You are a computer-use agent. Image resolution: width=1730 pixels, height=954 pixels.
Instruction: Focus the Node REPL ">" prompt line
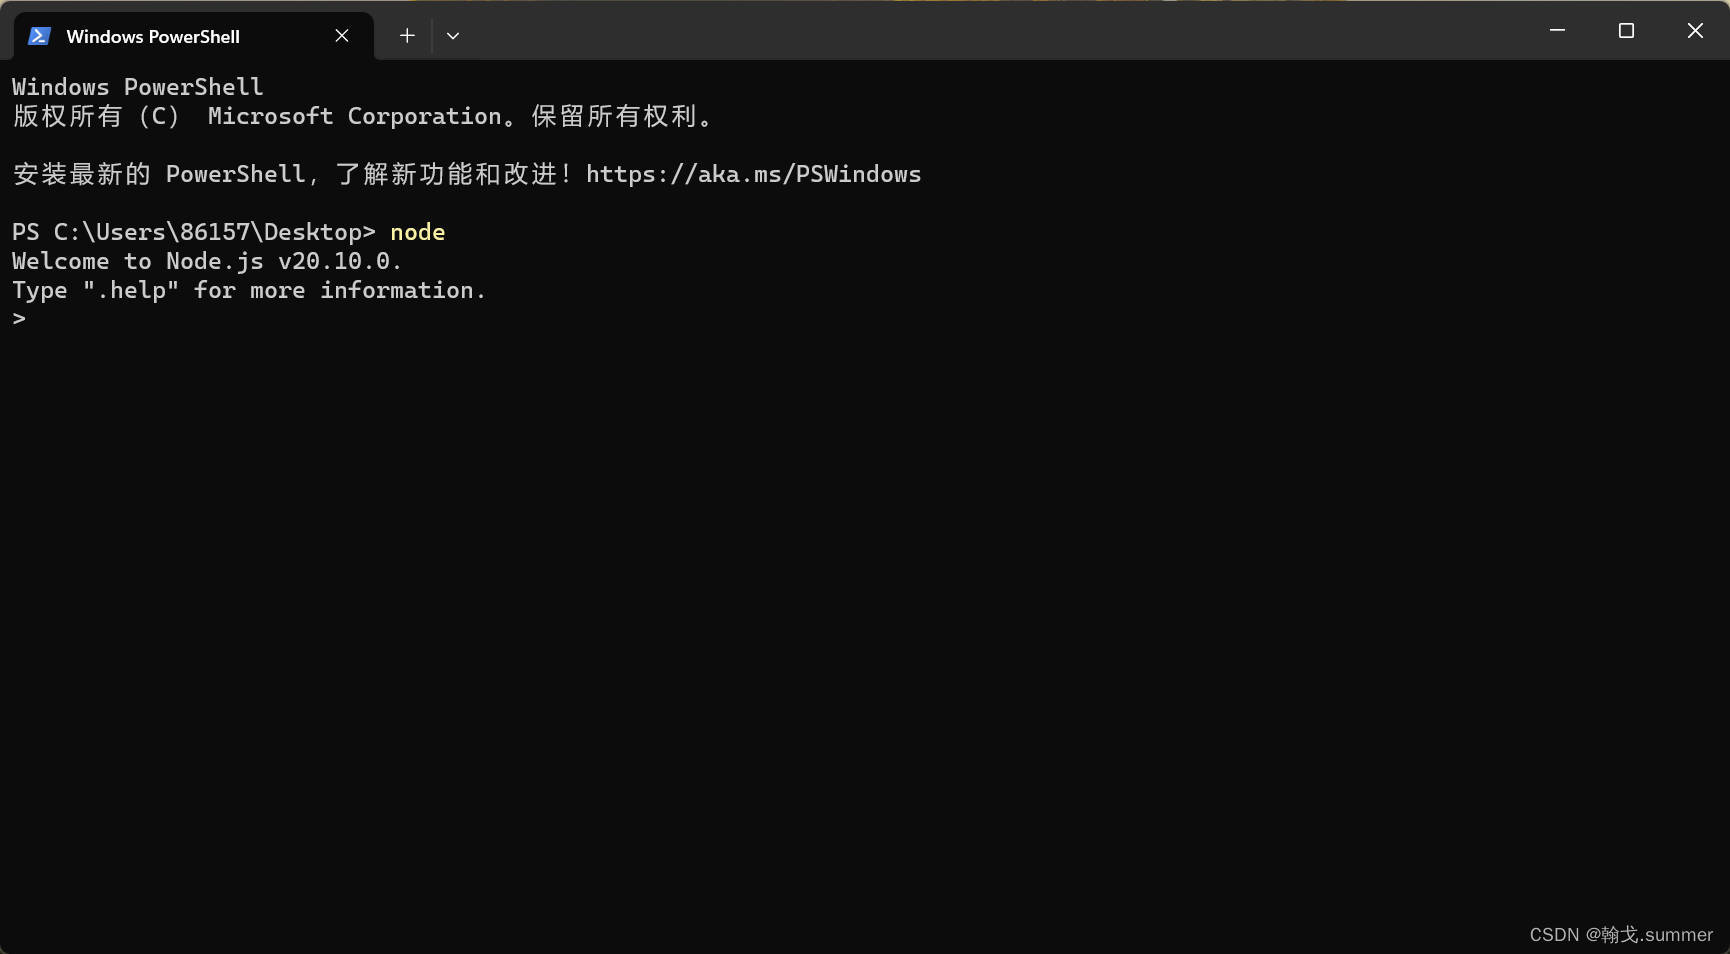19,319
